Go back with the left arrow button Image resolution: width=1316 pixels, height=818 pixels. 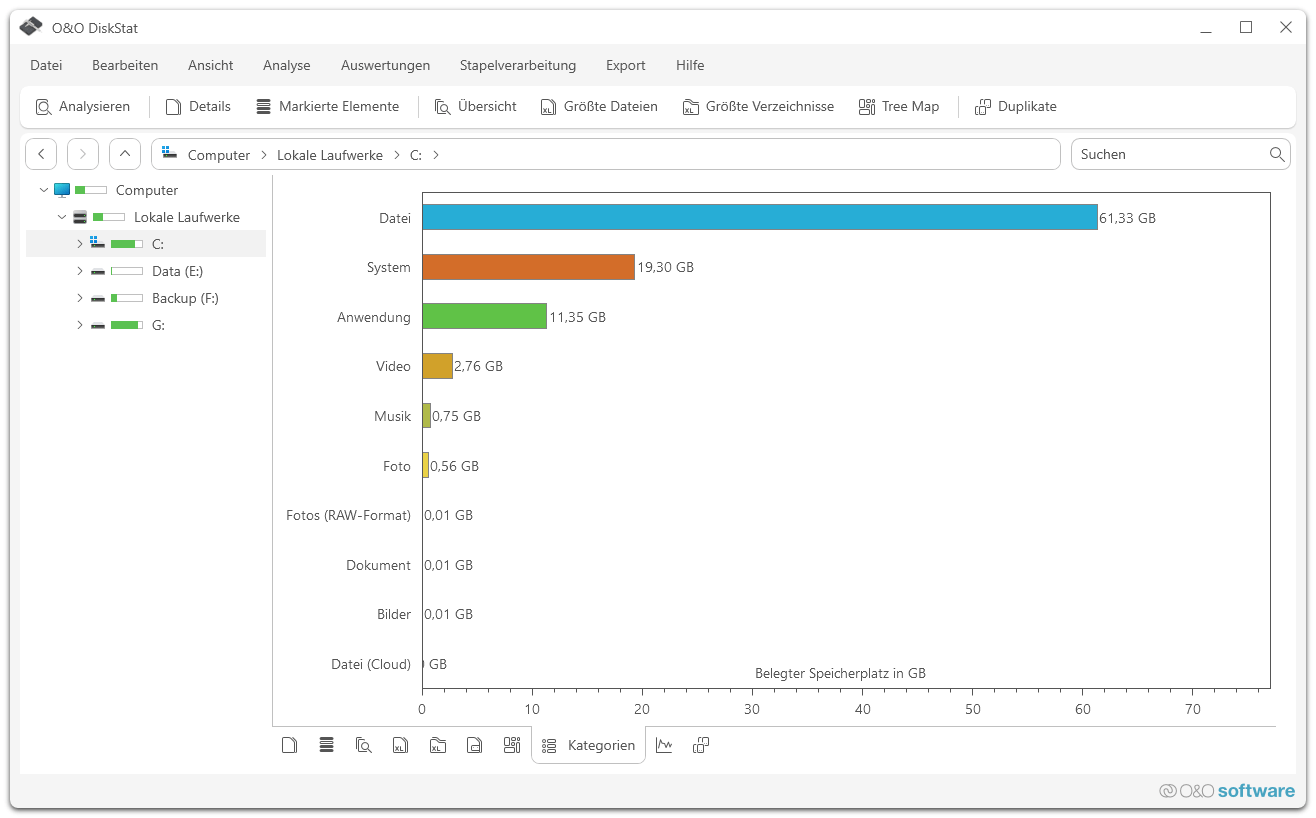[x=41, y=154]
